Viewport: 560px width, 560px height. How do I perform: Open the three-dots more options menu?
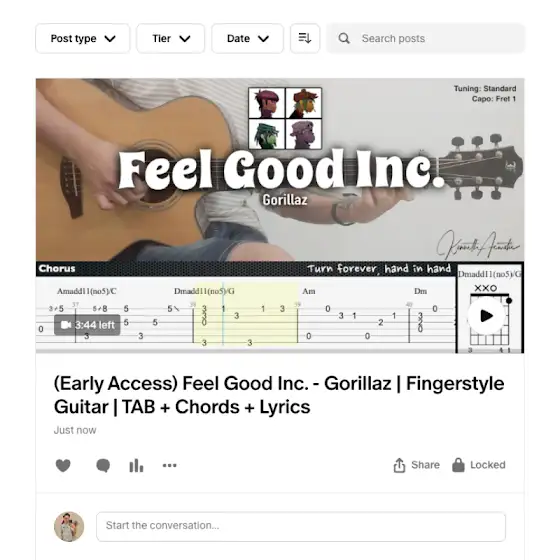tap(170, 465)
